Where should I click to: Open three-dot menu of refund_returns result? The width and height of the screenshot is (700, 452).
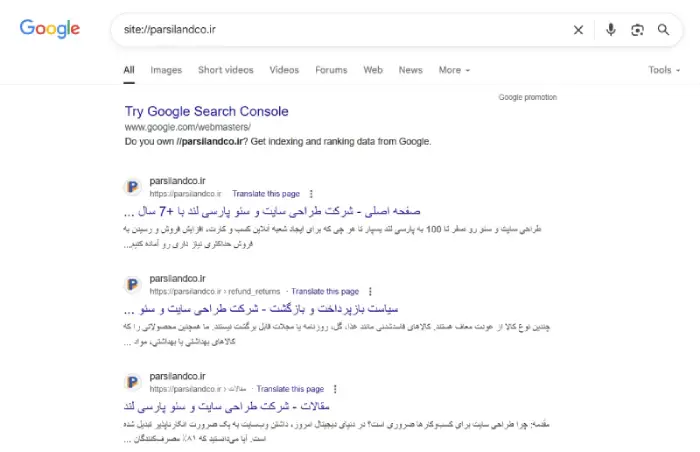370,292
